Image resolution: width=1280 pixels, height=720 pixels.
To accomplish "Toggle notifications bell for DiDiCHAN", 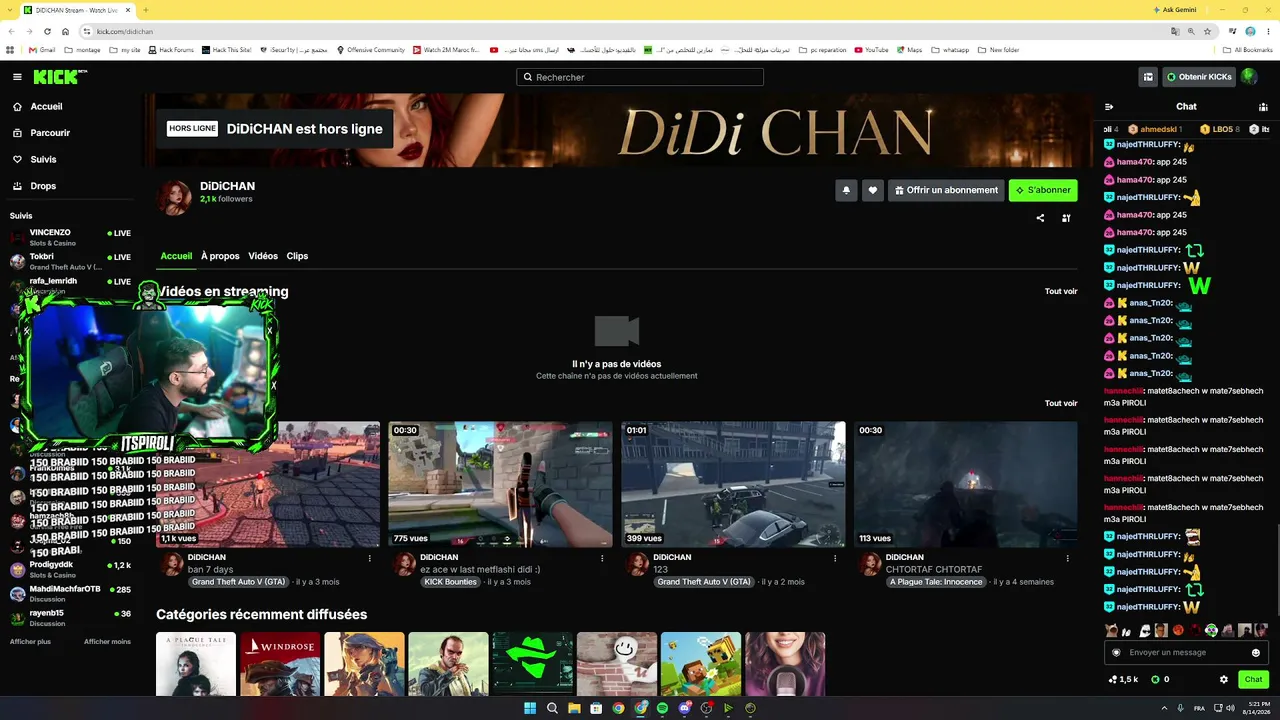I will [x=846, y=190].
